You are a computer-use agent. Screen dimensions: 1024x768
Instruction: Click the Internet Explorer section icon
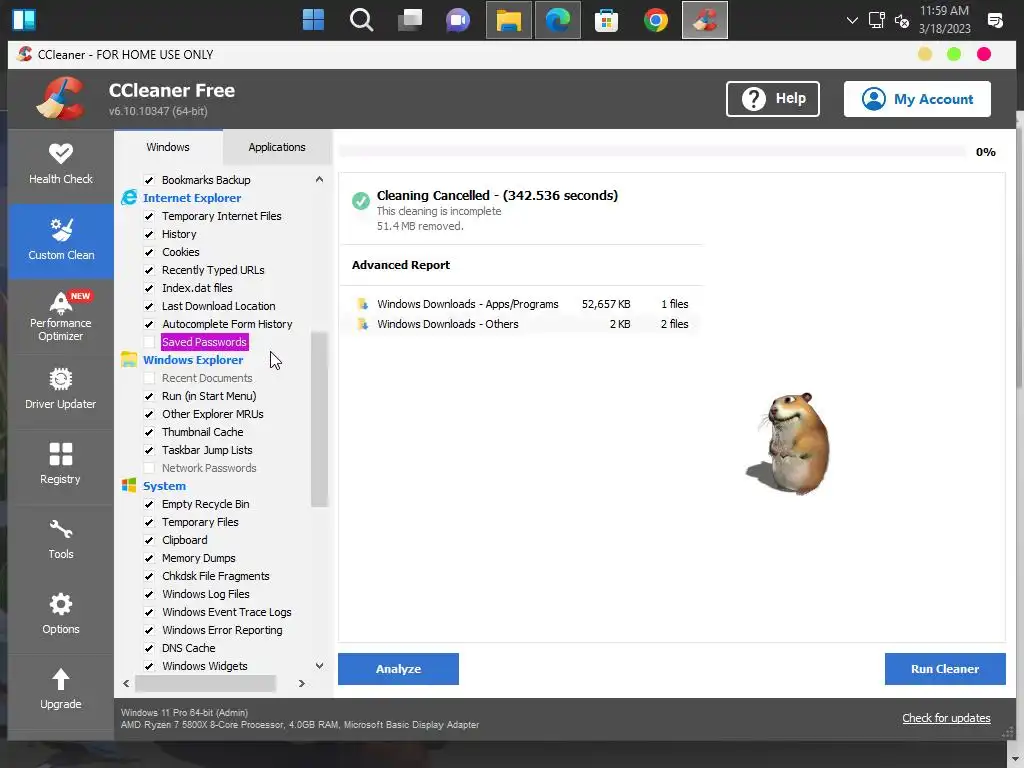[x=129, y=198]
